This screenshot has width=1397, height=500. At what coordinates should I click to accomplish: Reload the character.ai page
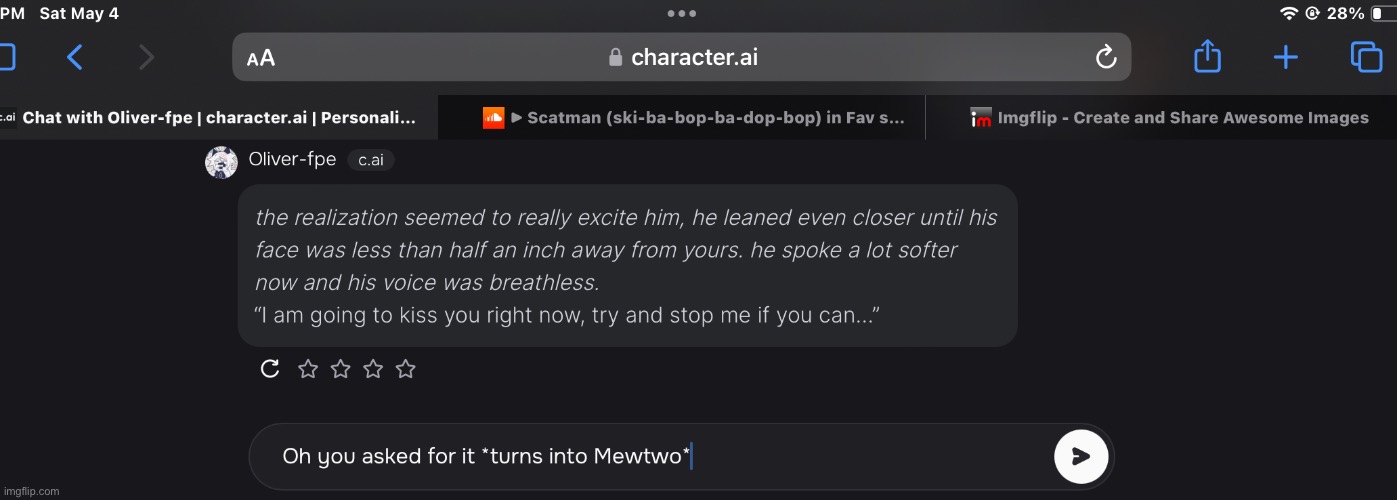1106,58
